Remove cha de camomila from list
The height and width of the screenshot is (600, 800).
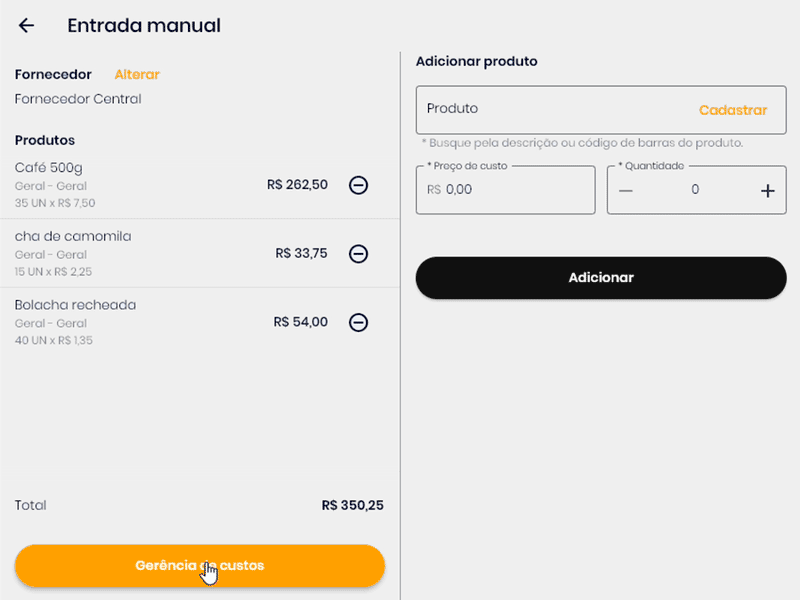tap(358, 254)
